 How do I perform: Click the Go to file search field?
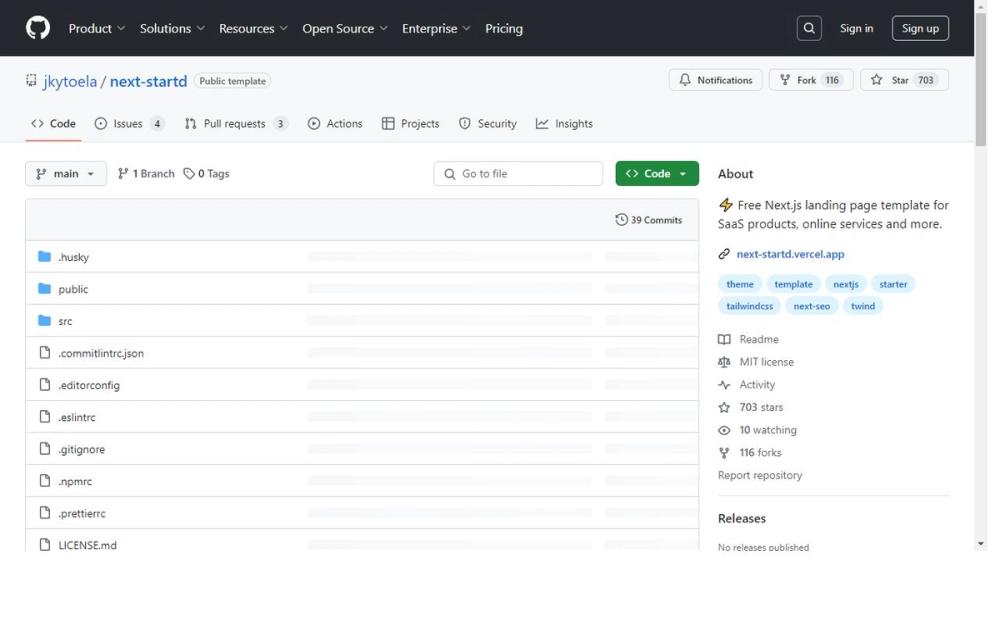pos(518,173)
